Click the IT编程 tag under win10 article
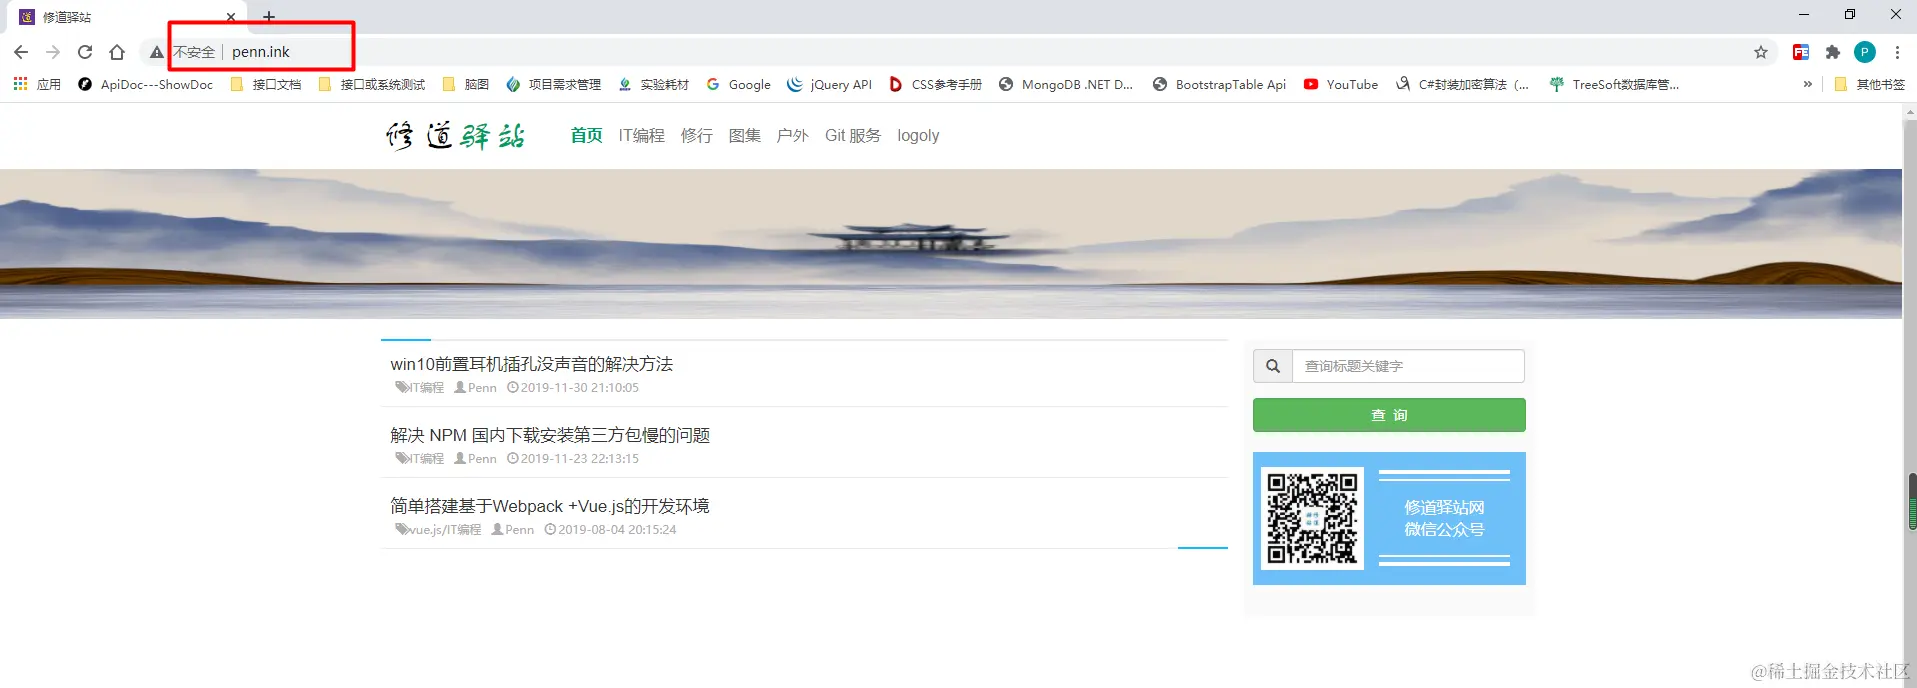This screenshot has height=688, width=1917. 420,388
